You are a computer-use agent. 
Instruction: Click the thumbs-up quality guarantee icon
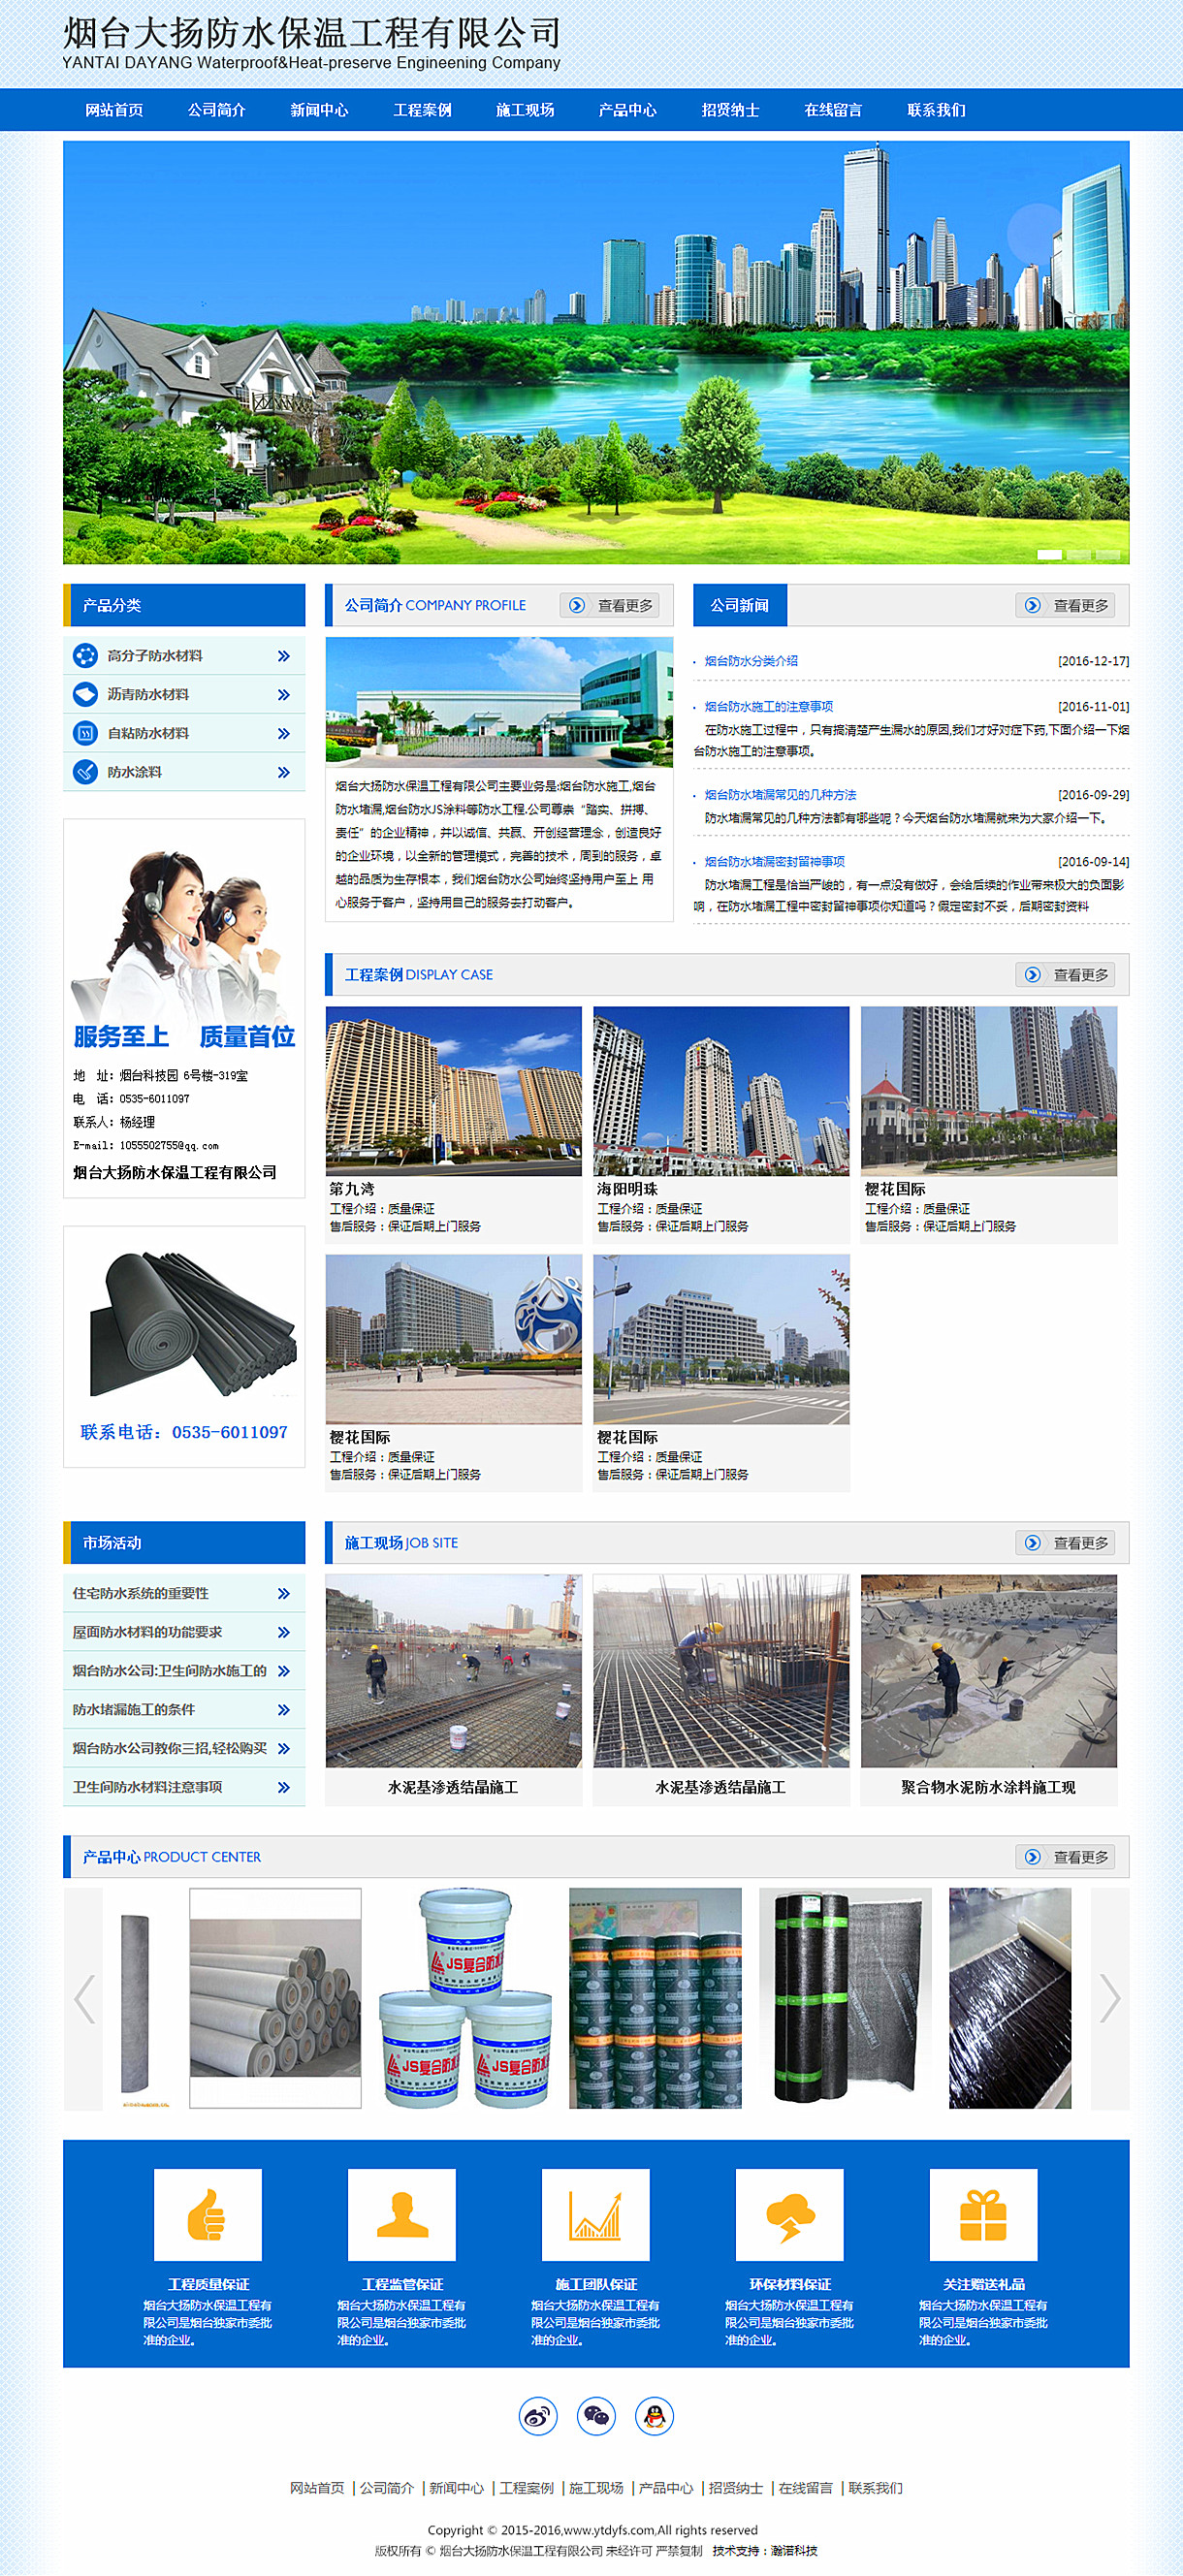click(x=207, y=2214)
